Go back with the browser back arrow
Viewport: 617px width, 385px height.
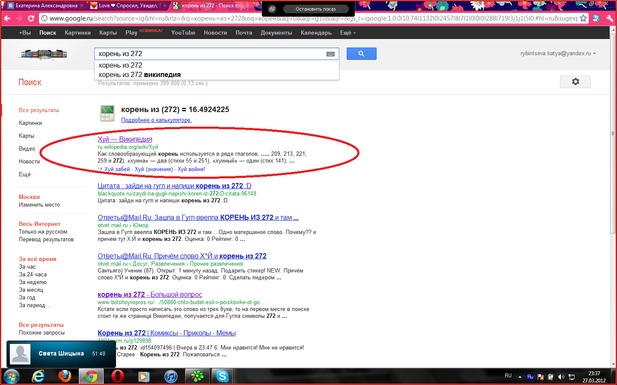point(7,18)
